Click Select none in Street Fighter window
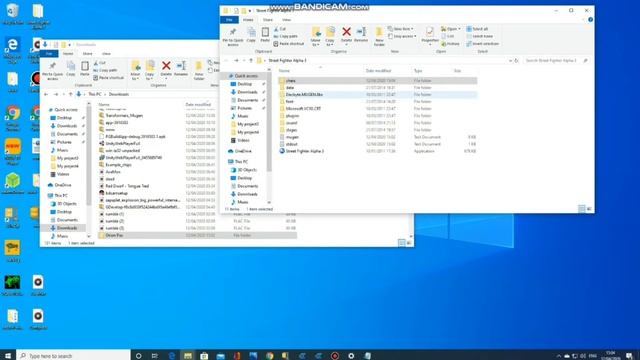 click(x=480, y=36)
